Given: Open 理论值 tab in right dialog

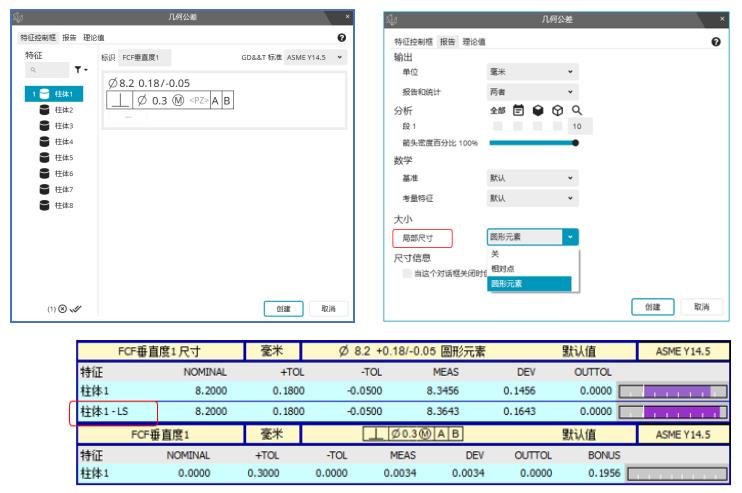Looking at the screenshot, I should (x=474, y=42).
